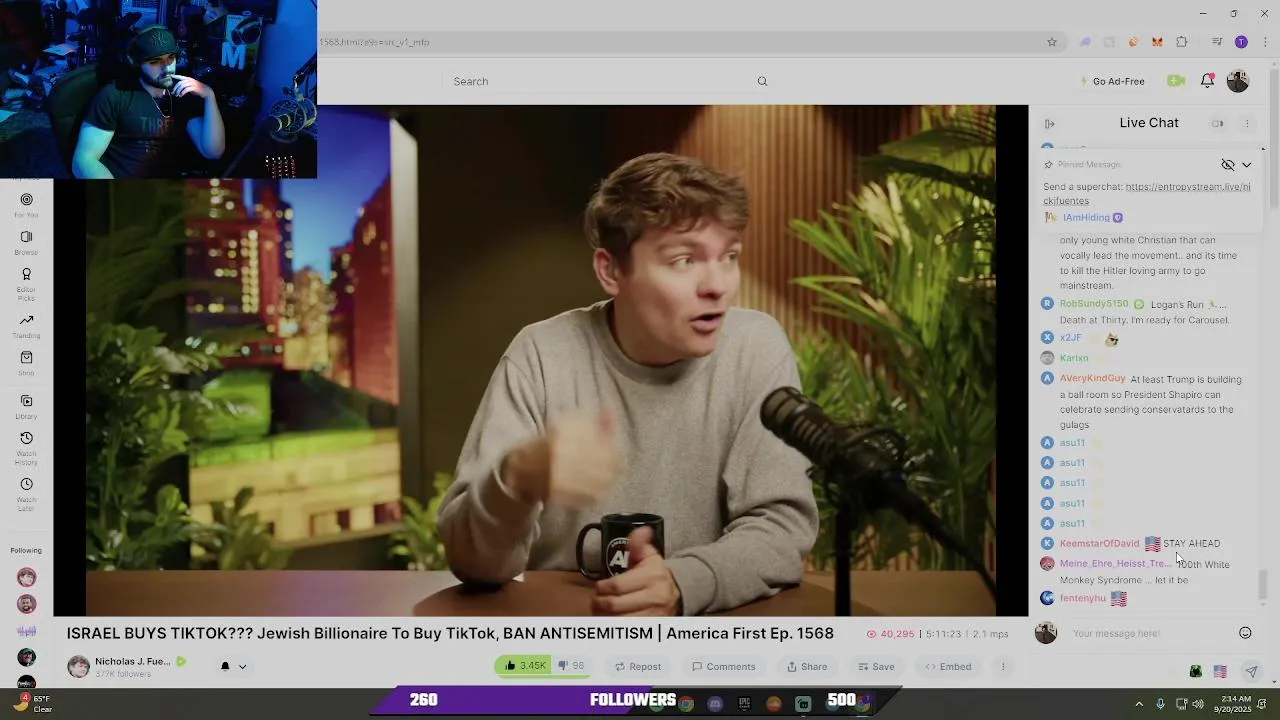Open Live Chat options three dots
Screen dimensions: 1280x720
(x=1247, y=124)
